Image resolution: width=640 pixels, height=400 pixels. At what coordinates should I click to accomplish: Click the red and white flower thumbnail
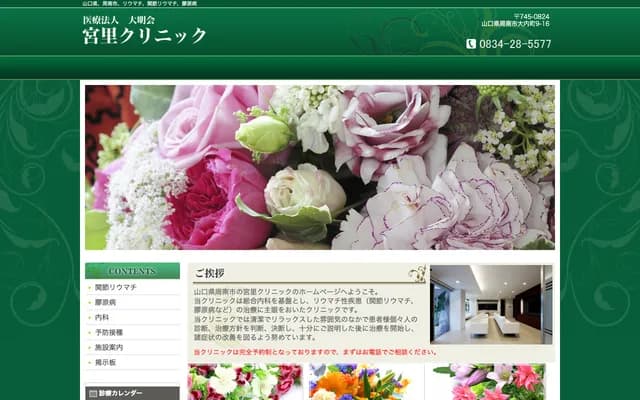tap(245, 382)
